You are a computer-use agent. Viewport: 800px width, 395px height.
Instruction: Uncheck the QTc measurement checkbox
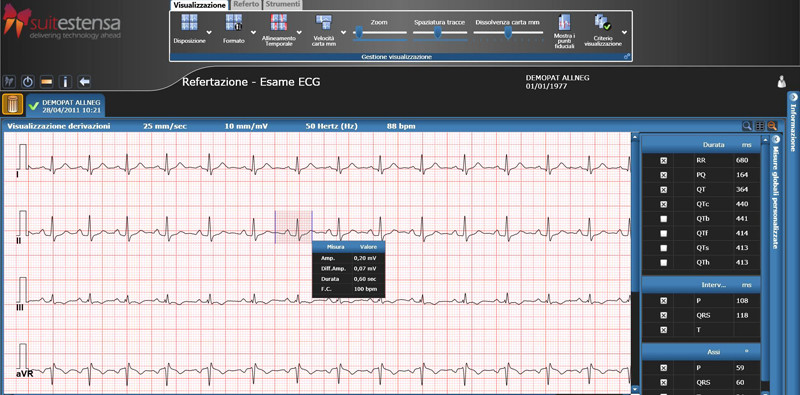[x=663, y=204]
